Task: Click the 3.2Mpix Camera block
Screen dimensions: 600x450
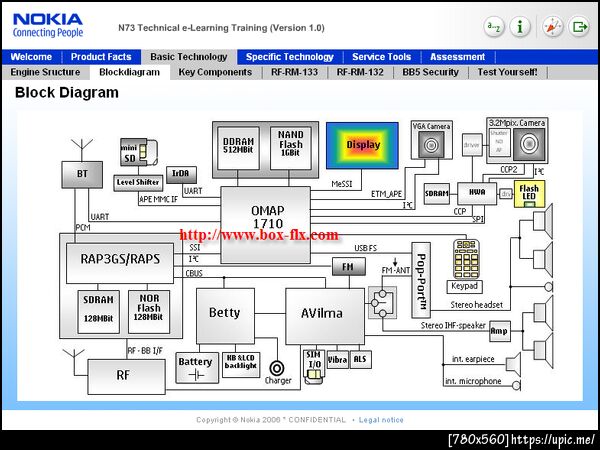Action: pos(517,140)
